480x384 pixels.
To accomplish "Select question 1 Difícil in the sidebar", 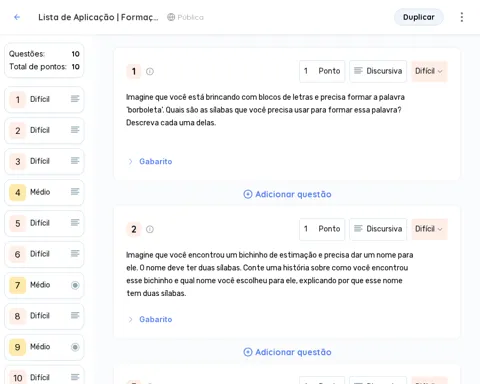I will click(44, 99).
